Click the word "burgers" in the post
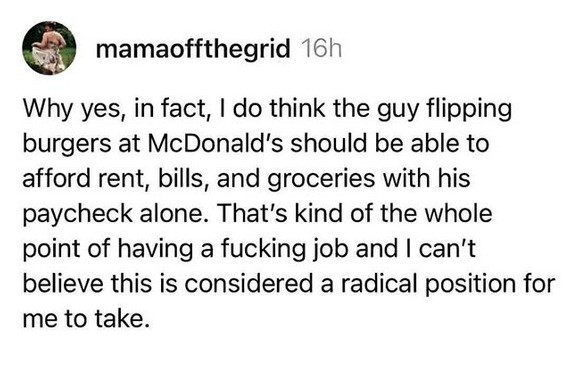This screenshot has height=374, width=576. coord(67,145)
